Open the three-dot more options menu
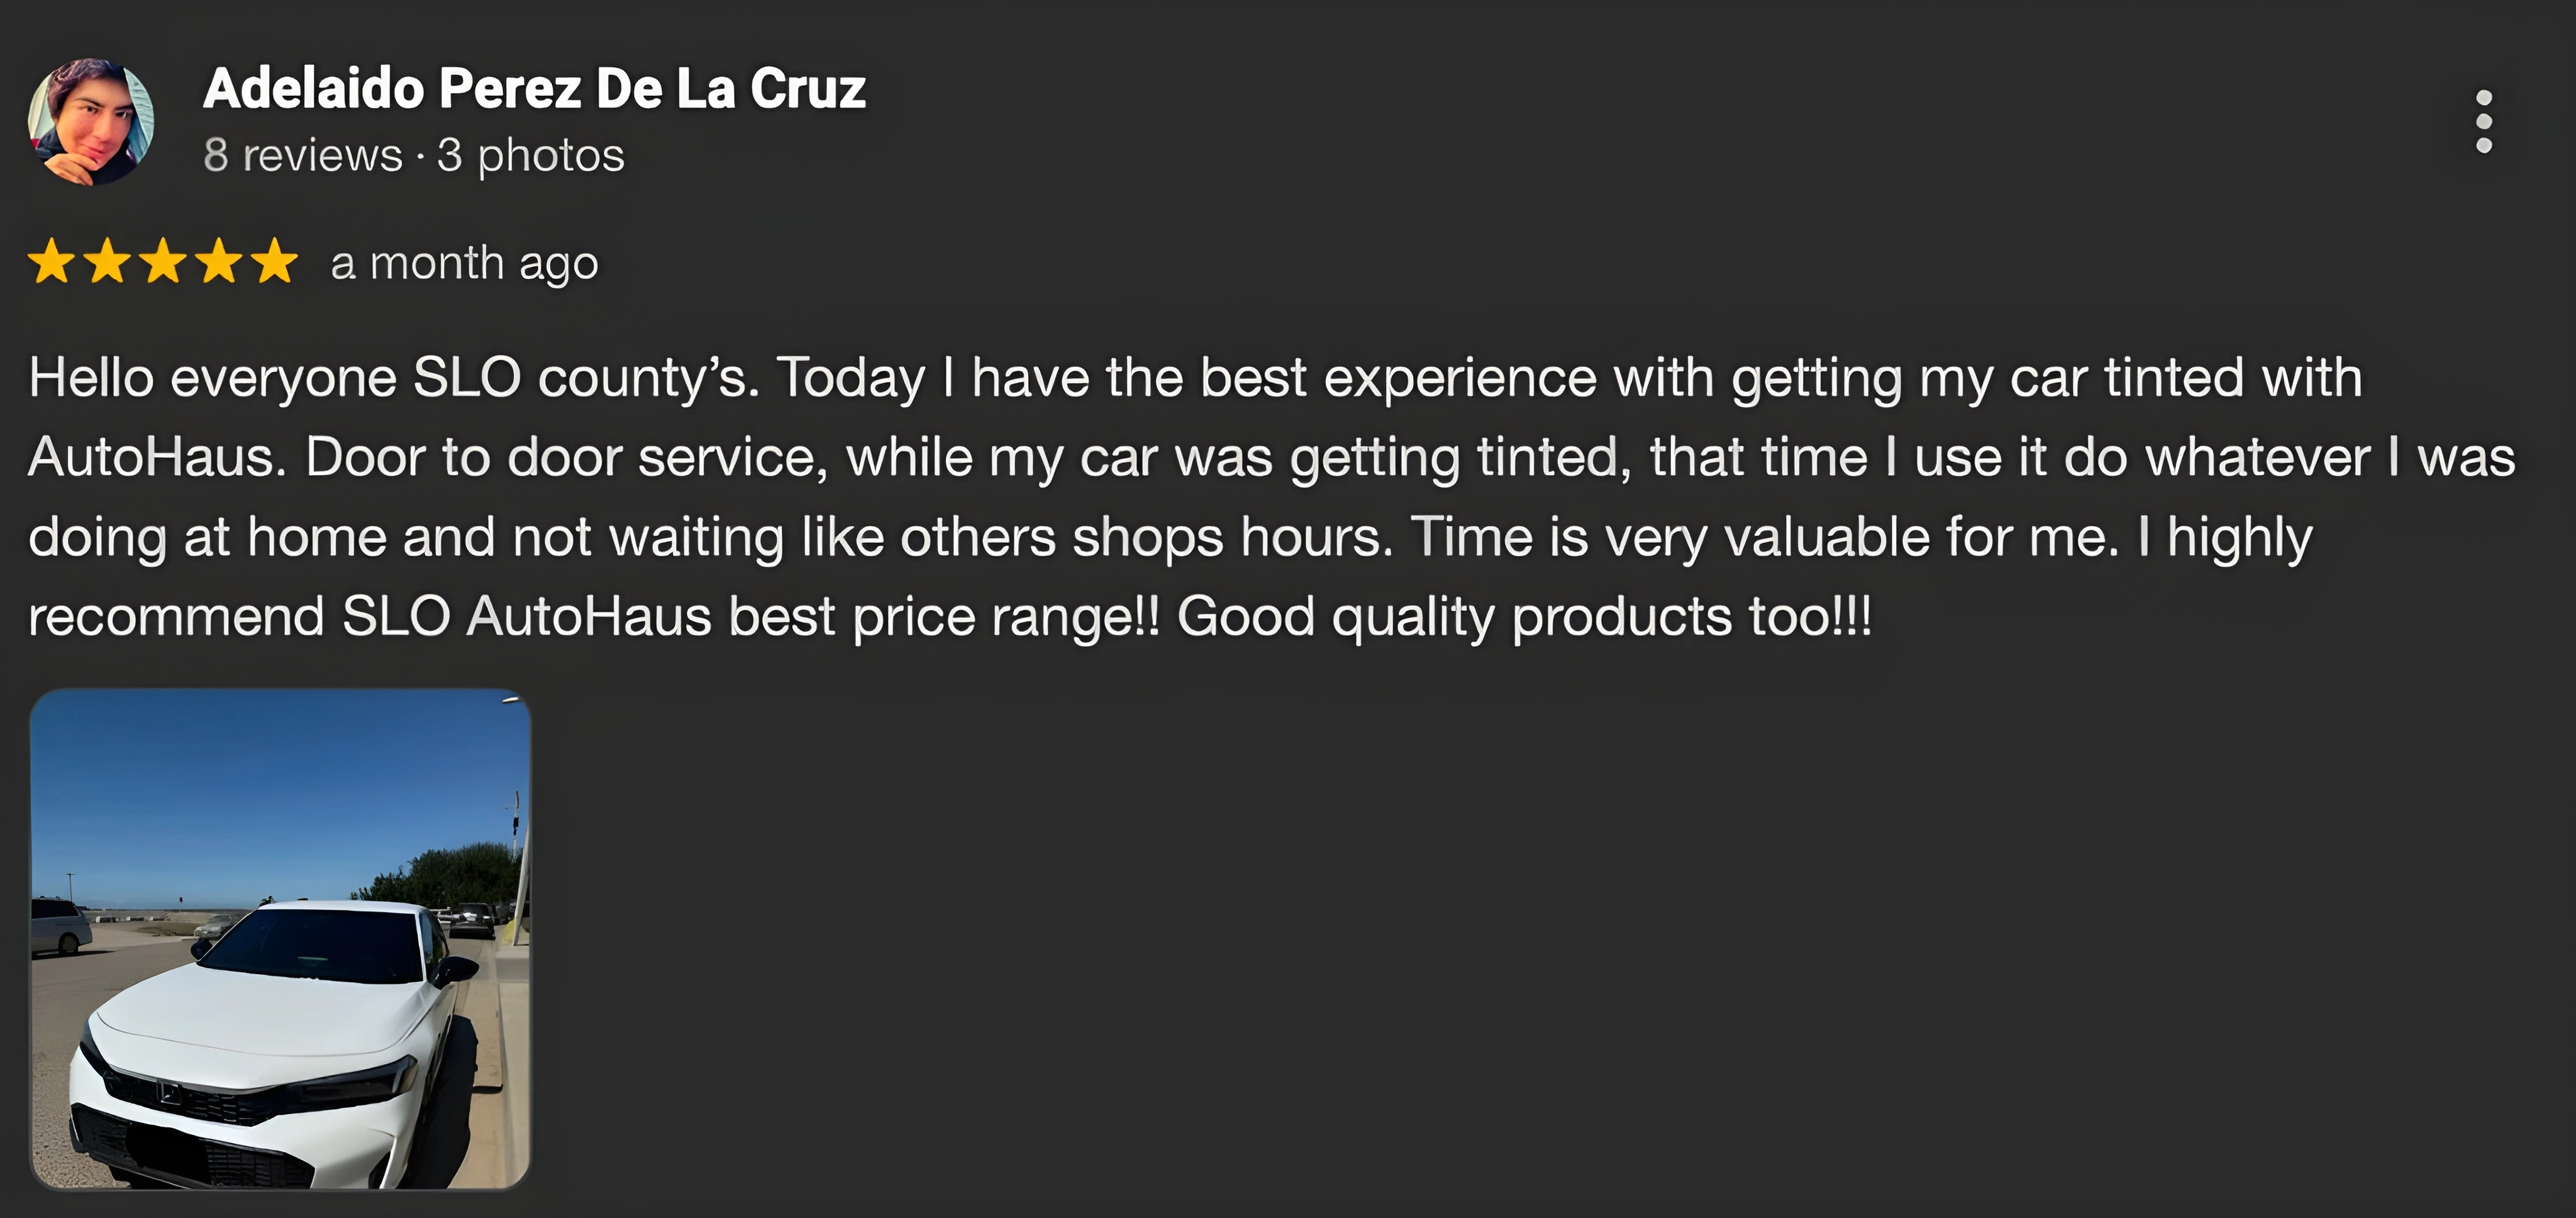Image resolution: width=2576 pixels, height=1218 pixels. [x=2483, y=122]
